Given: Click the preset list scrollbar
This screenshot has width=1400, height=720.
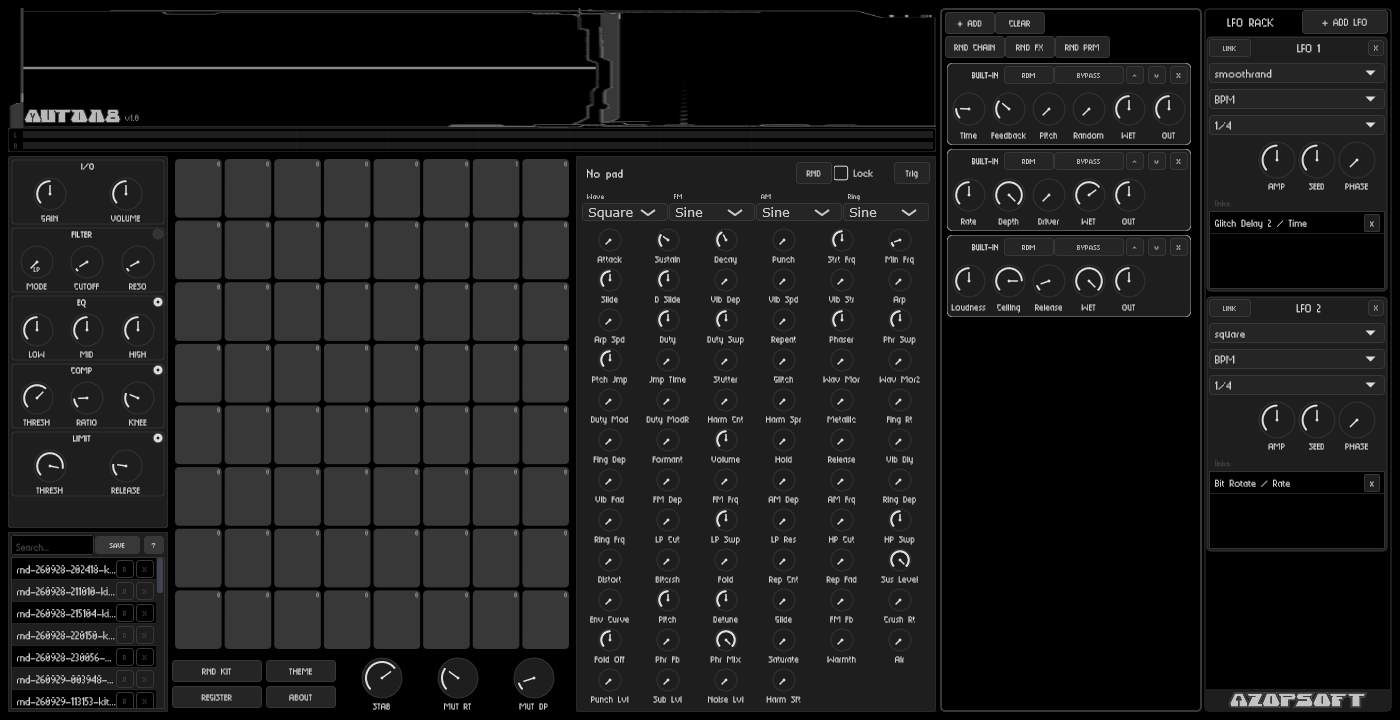Looking at the screenshot, I should 160,574.
